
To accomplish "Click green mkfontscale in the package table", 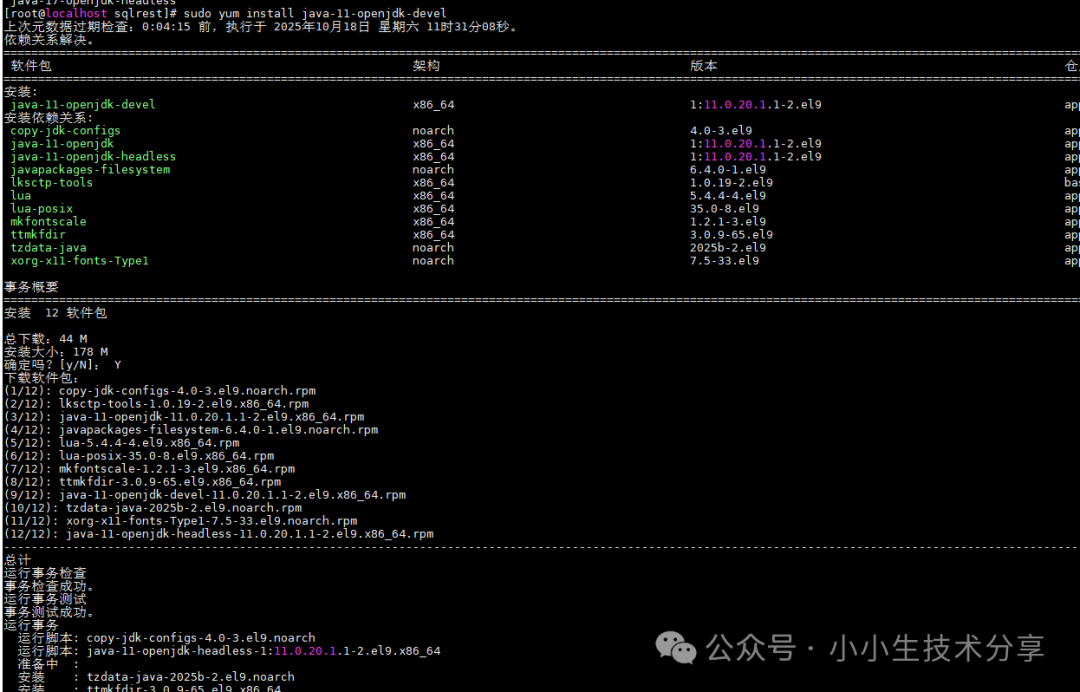I will [x=48, y=222].
